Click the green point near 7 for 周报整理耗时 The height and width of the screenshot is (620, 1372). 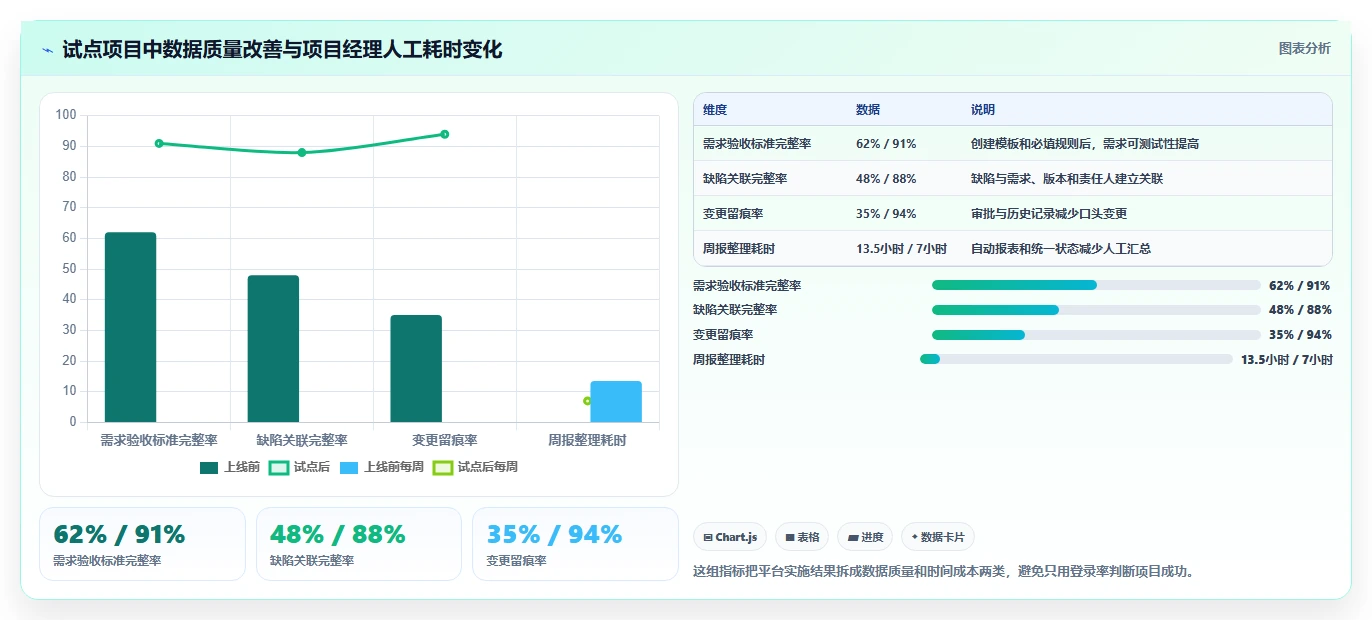pos(587,401)
